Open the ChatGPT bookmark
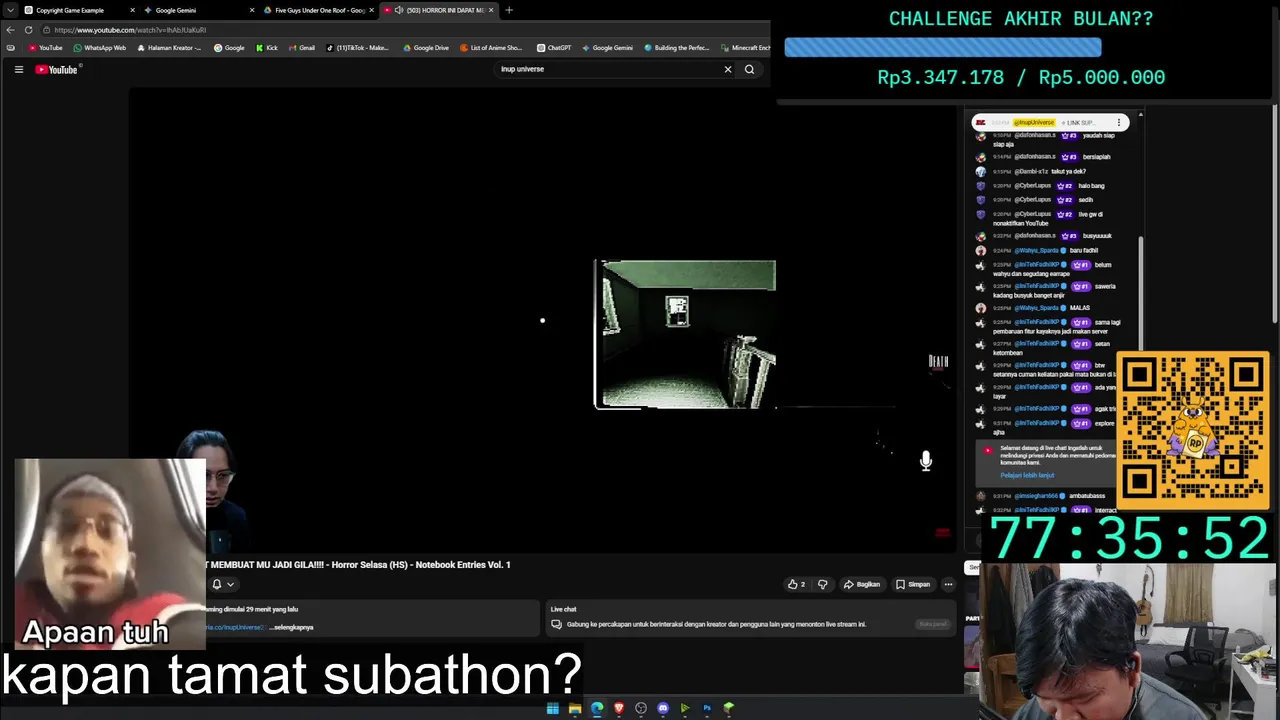Viewport: 1280px width, 720px height. coord(554,48)
